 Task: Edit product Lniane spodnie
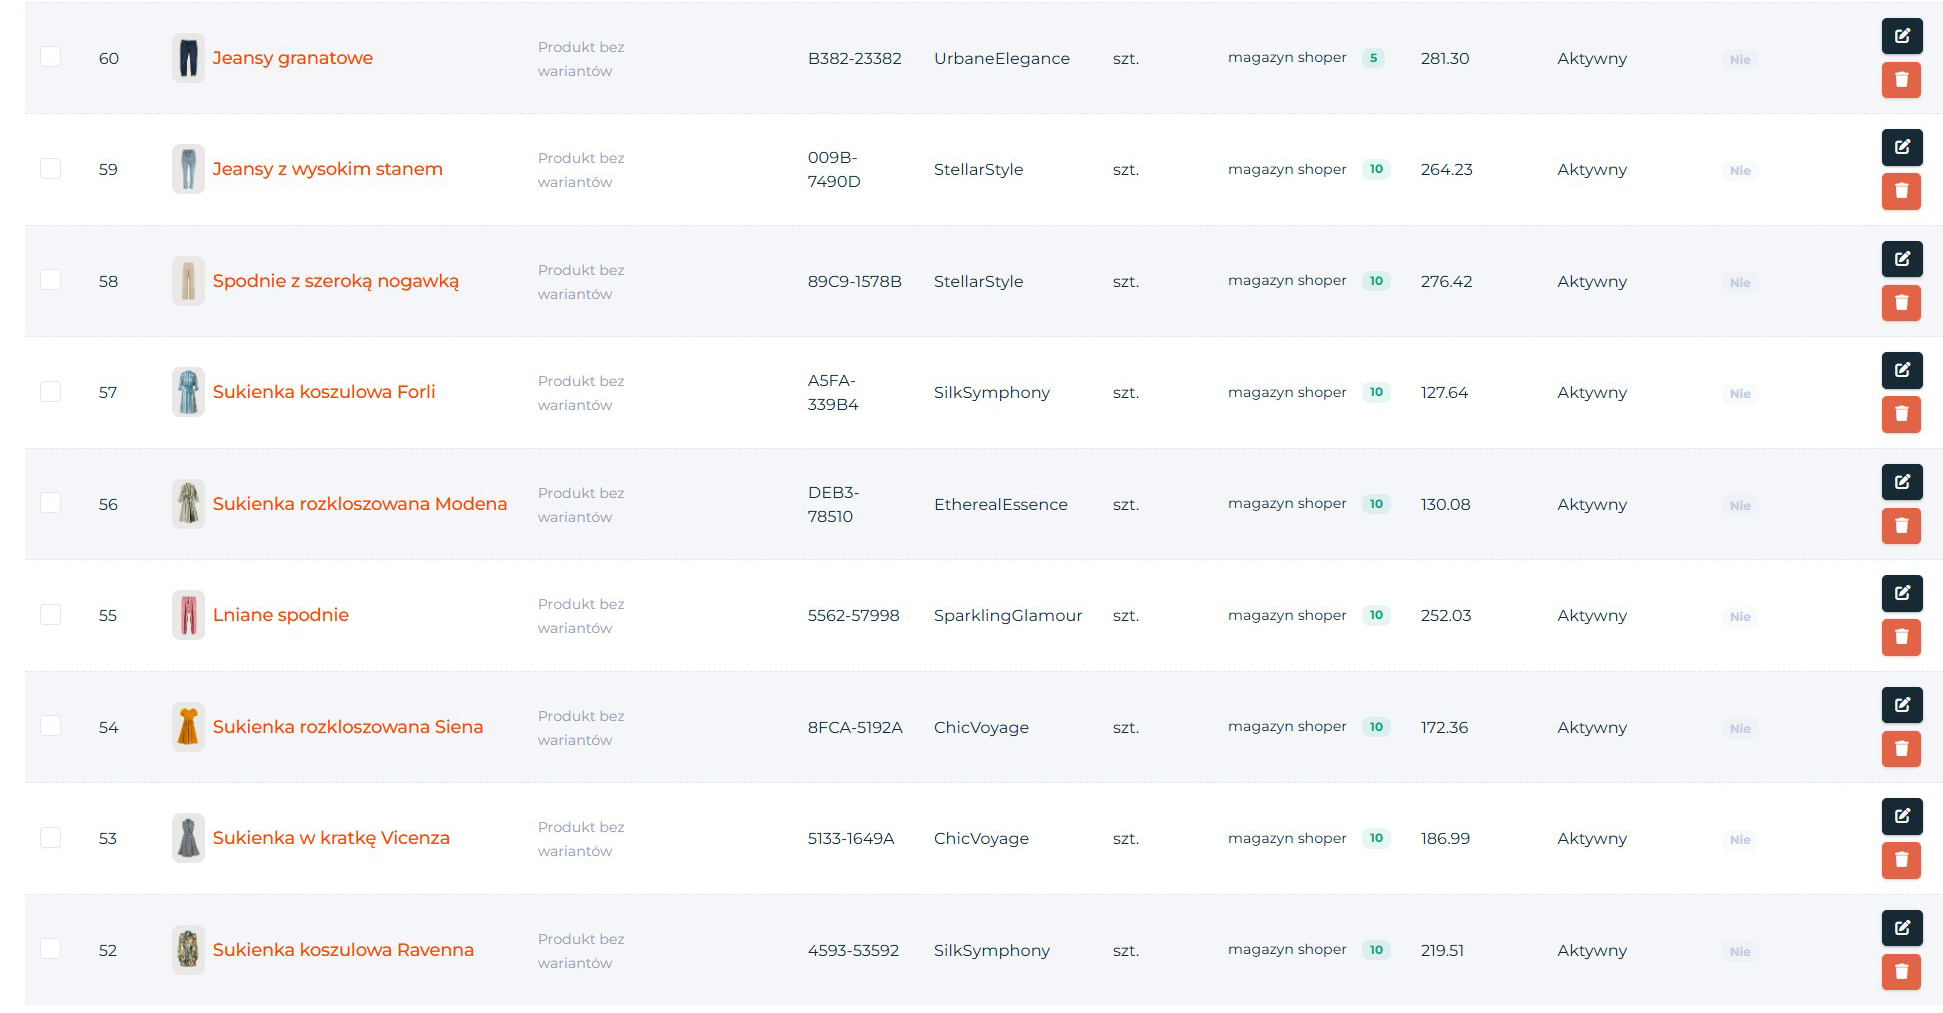1901,593
